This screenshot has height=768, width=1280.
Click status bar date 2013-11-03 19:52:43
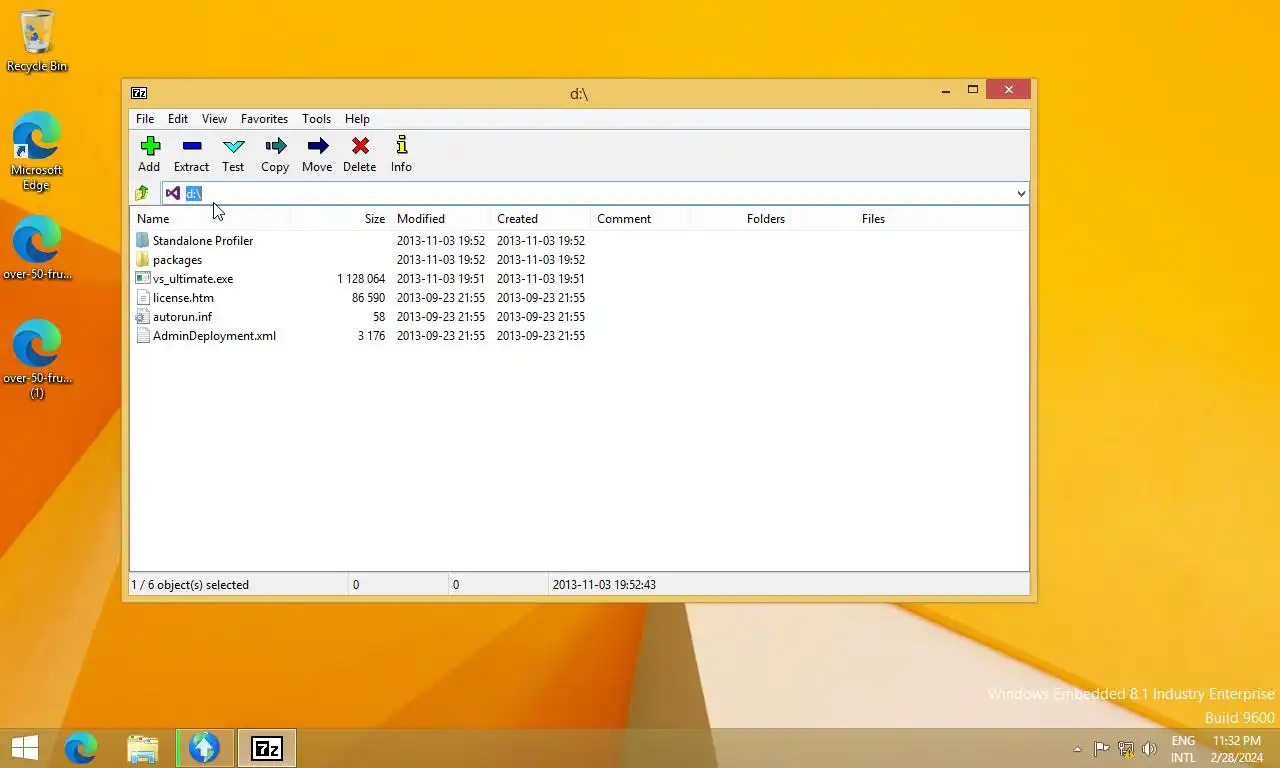click(x=604, y=585)
